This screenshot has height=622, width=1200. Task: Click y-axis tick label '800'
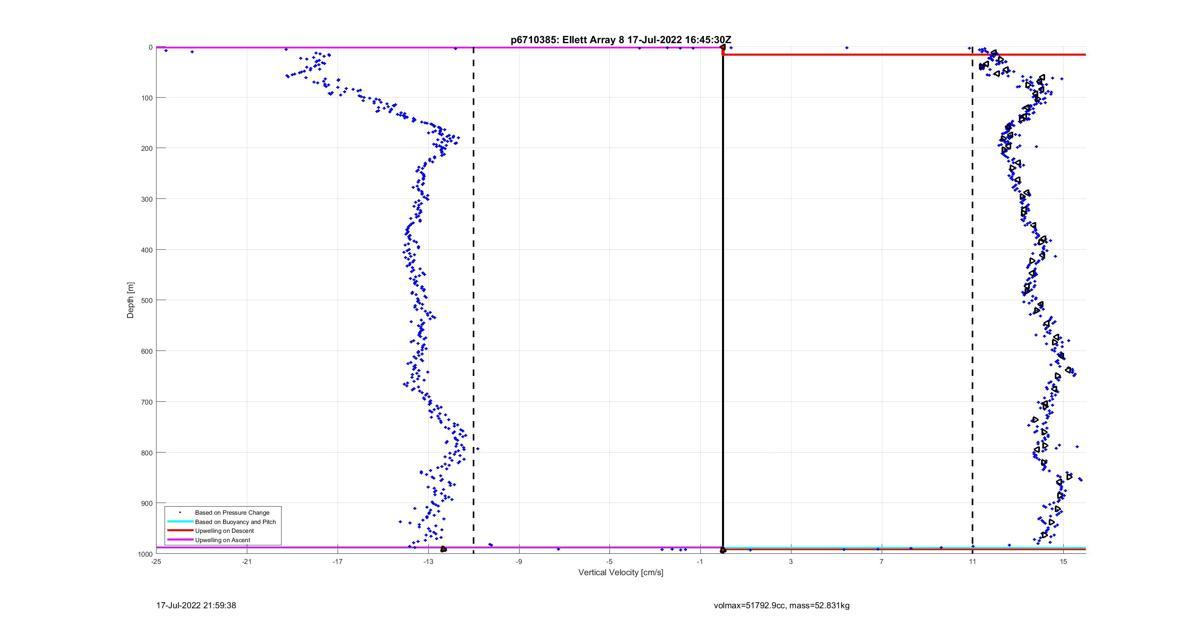coord(146,452)
